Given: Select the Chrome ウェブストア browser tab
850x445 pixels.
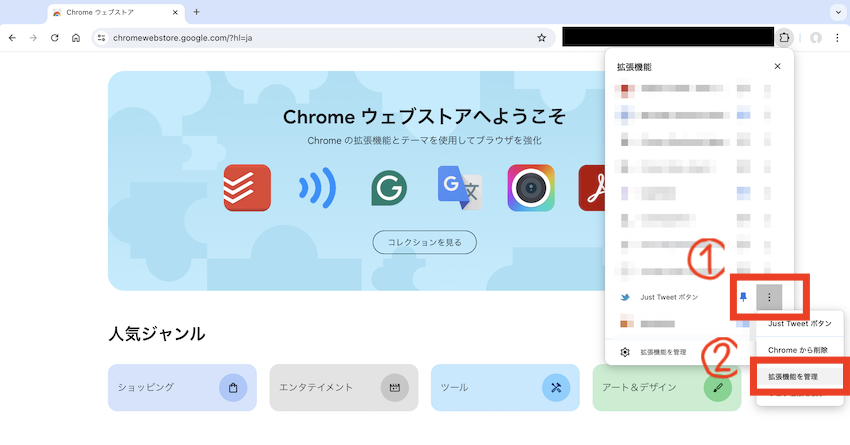Looking at the screenshot, I should (x=116, y=12).
